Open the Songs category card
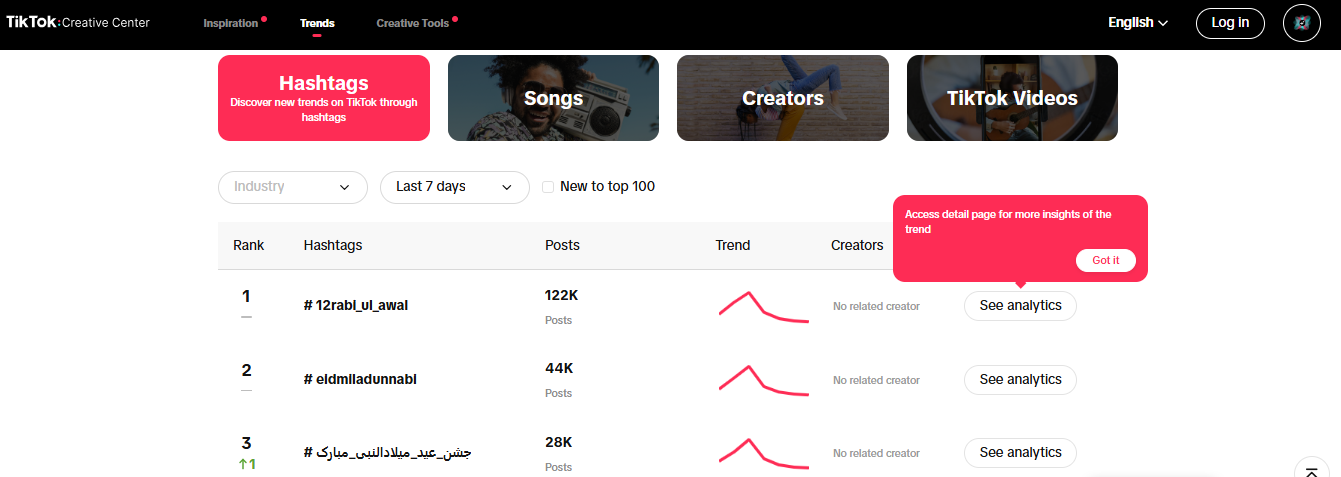 click(553, 98)
